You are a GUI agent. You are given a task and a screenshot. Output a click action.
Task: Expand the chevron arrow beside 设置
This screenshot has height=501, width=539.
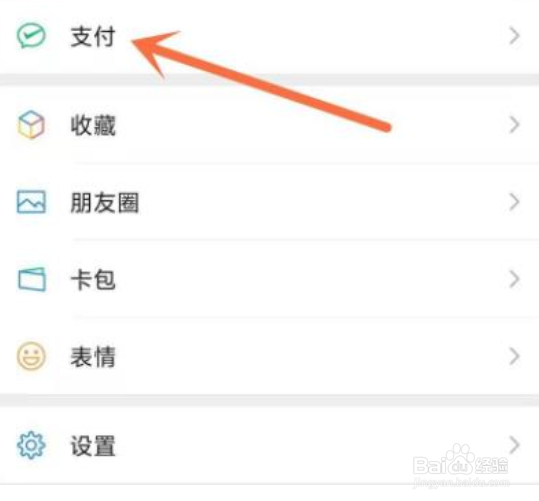pyautogui.click(x=514, y=445)
